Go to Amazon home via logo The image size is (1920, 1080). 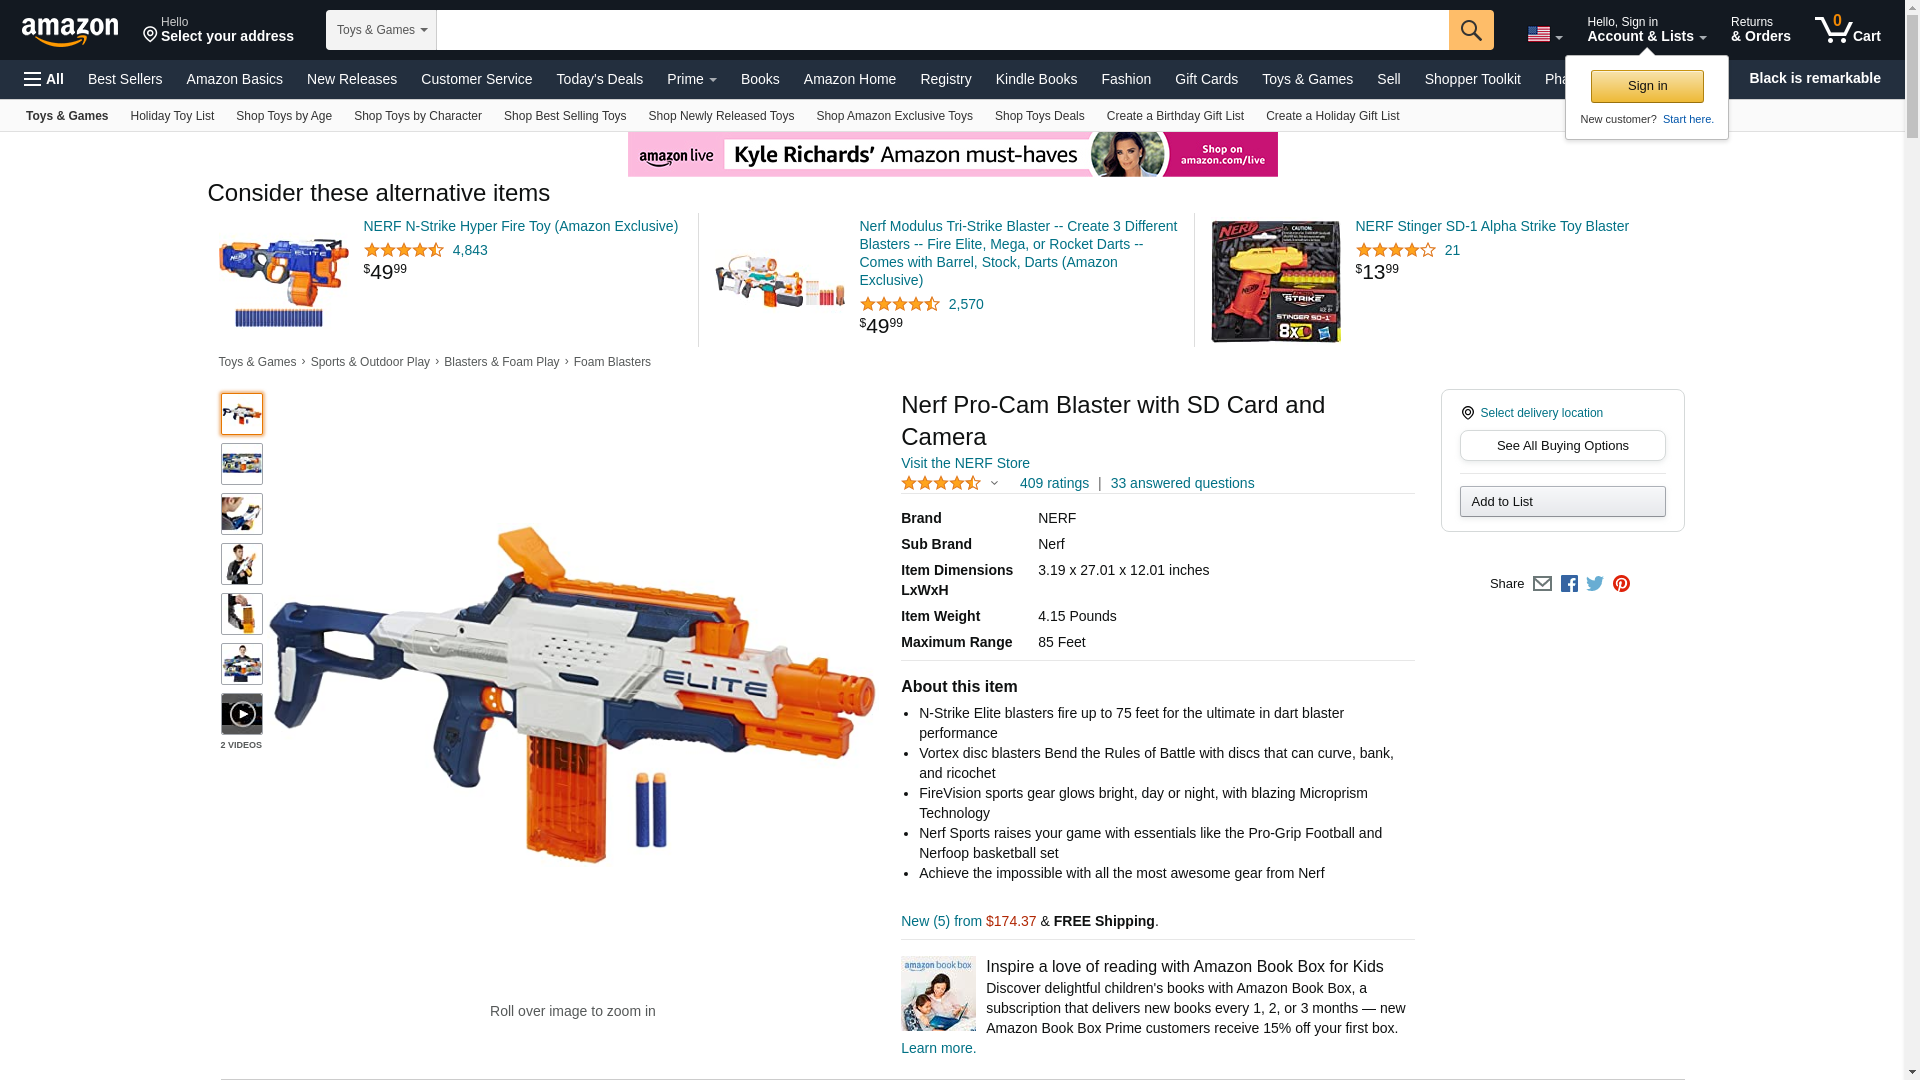coord(70,30)
